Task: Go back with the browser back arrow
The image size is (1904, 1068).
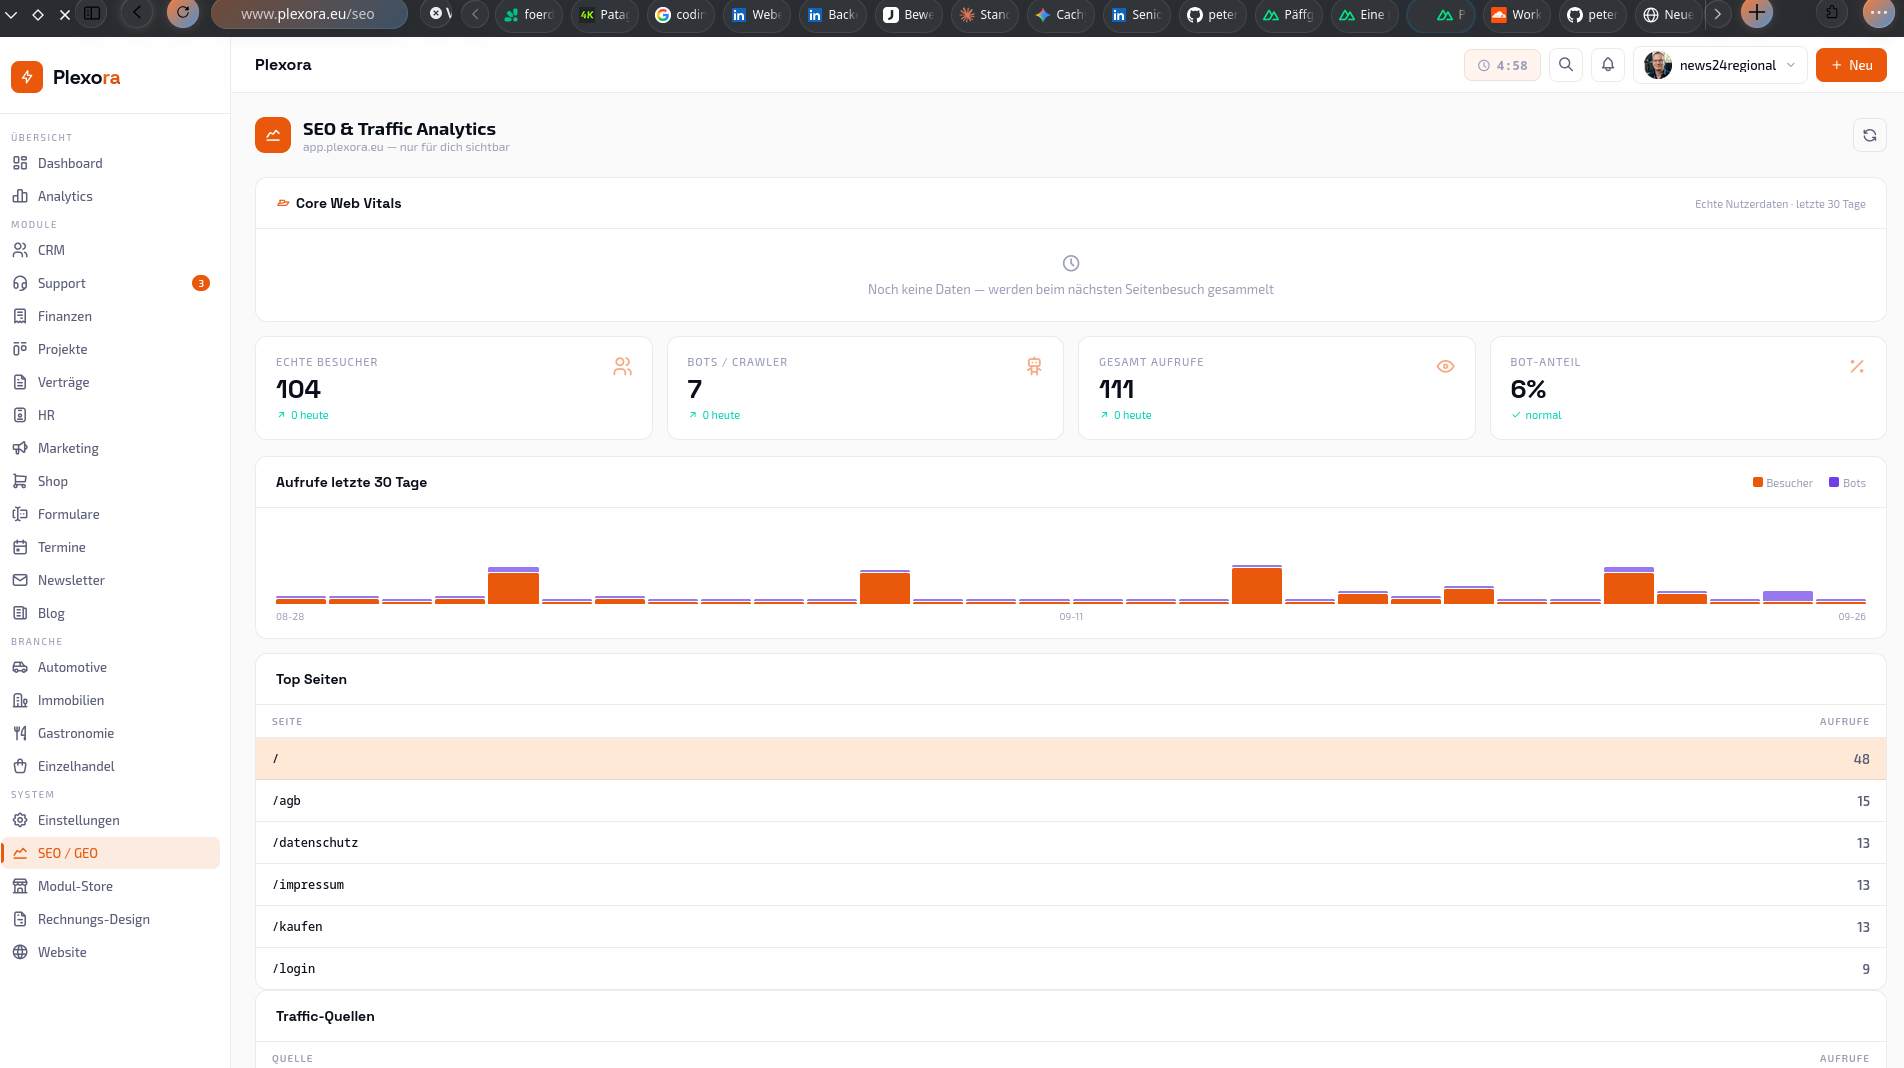Action: tap(137, 13)
